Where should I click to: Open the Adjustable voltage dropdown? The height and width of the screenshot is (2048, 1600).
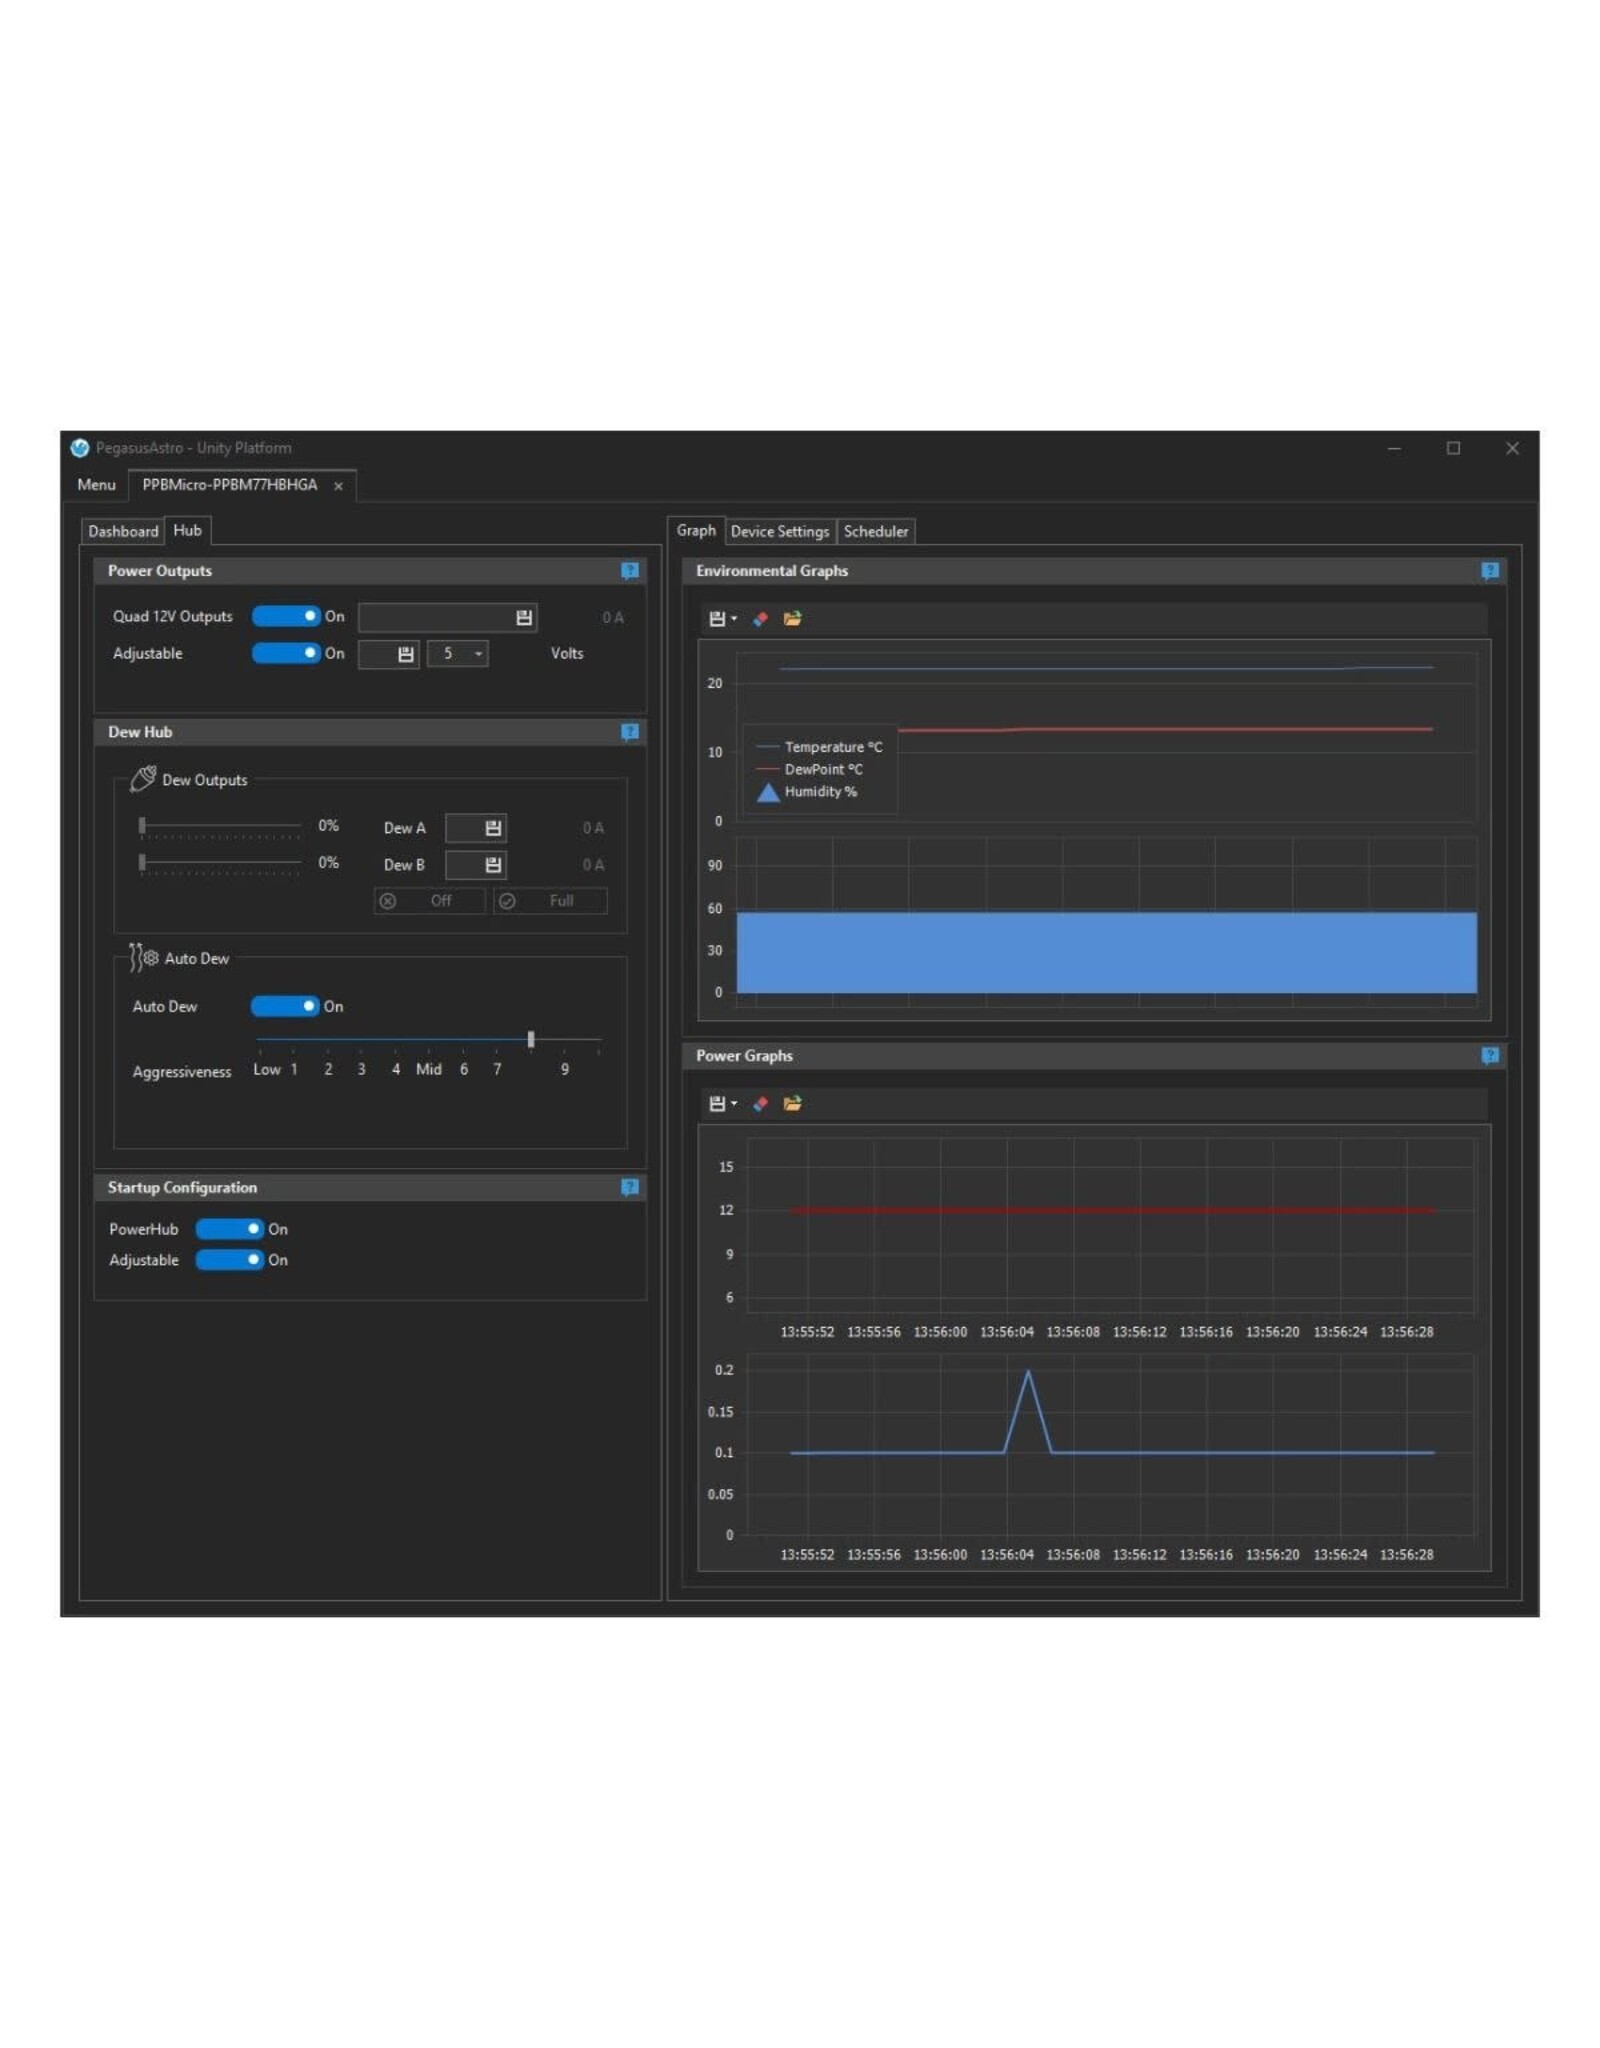tap(478, 653)
